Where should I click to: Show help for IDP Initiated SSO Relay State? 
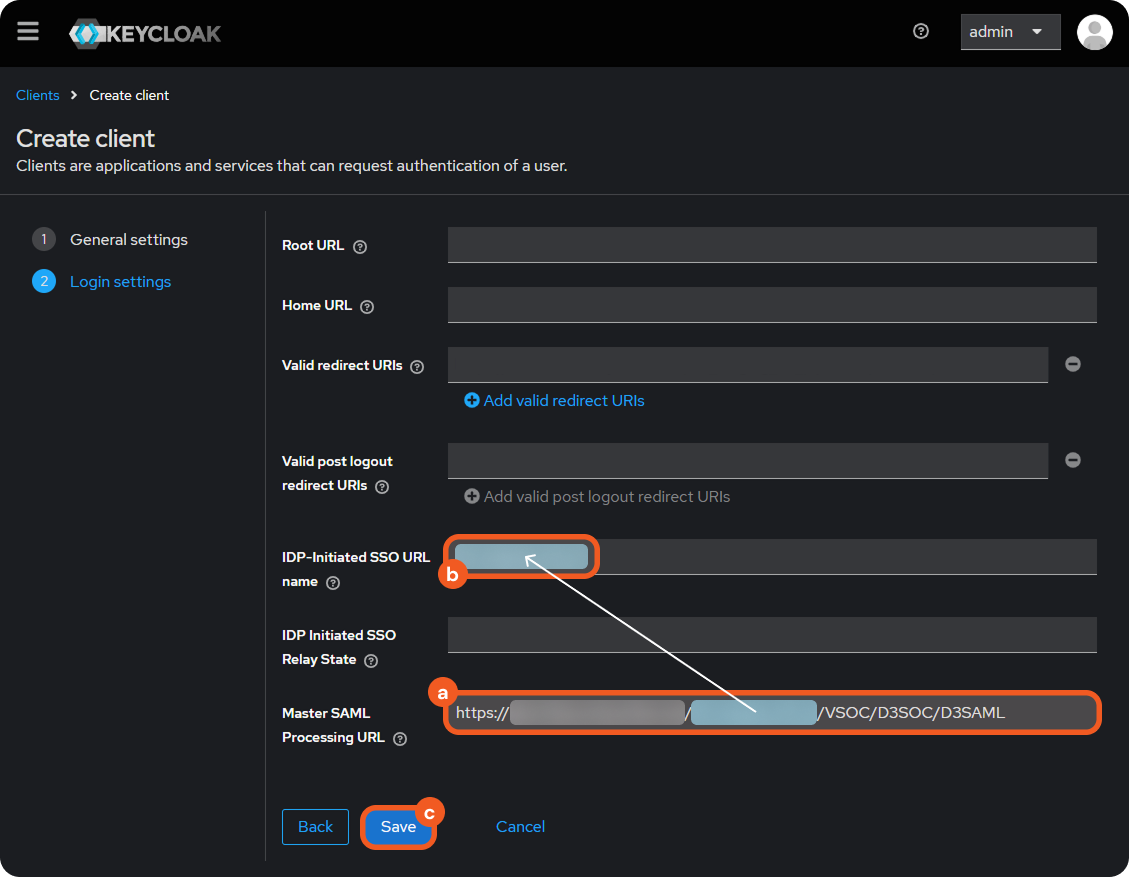tap(371, 661)
